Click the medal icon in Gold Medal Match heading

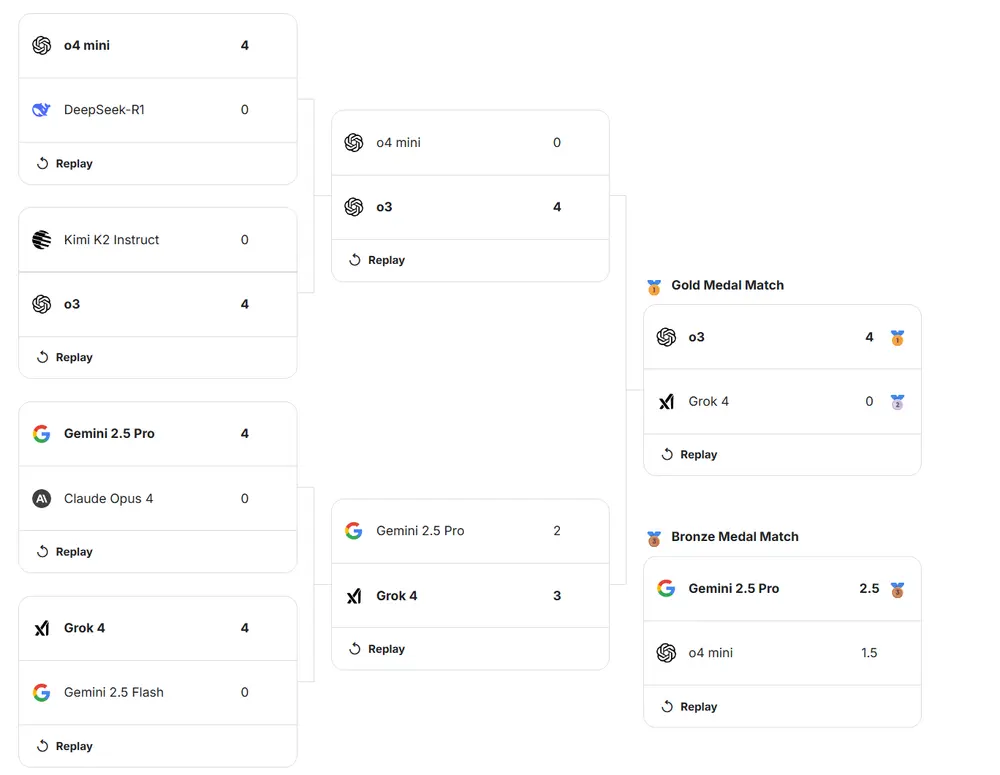pyautogui.click(x=654, y=287)
